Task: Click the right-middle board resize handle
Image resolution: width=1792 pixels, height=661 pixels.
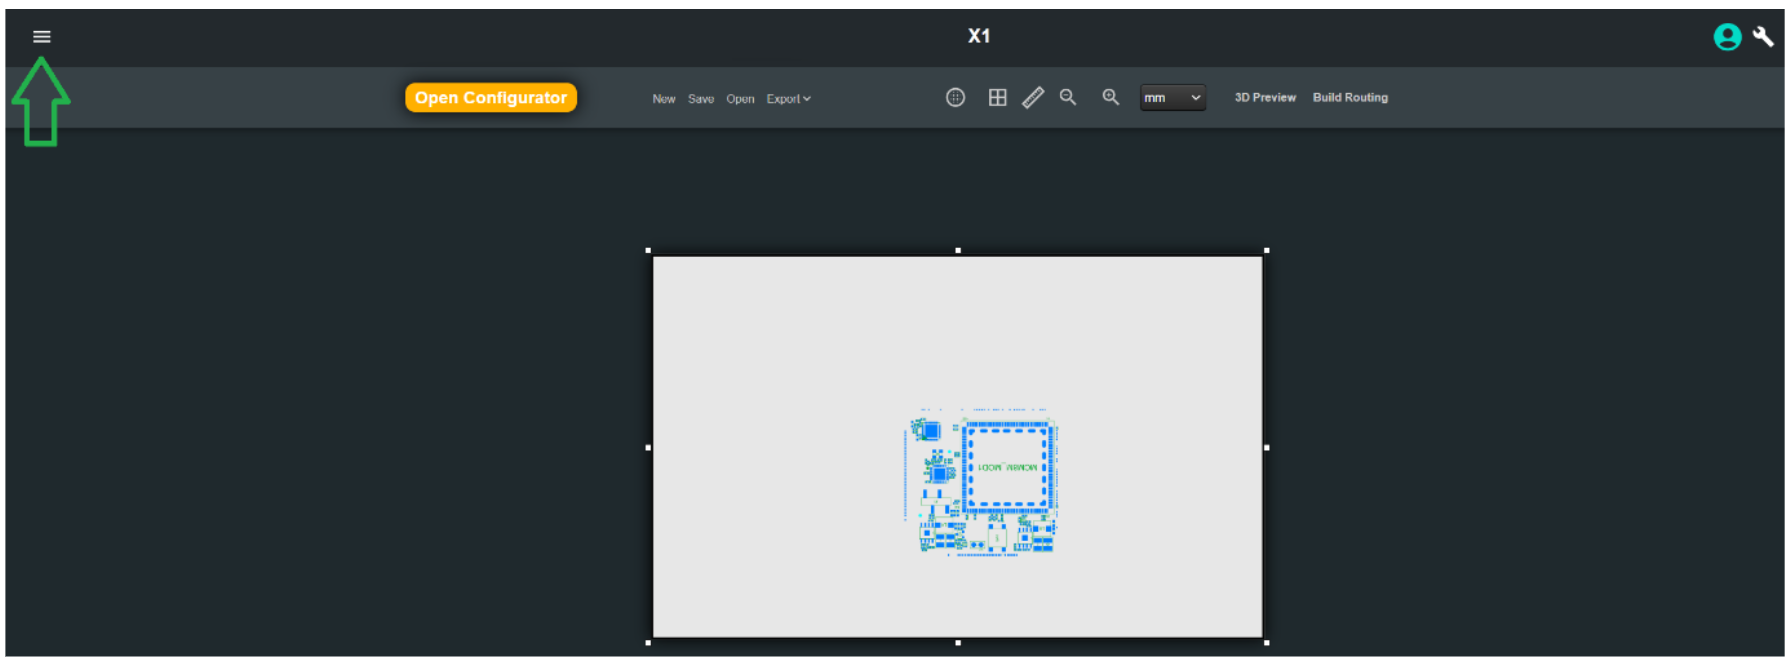Action: coord(1267,448)
